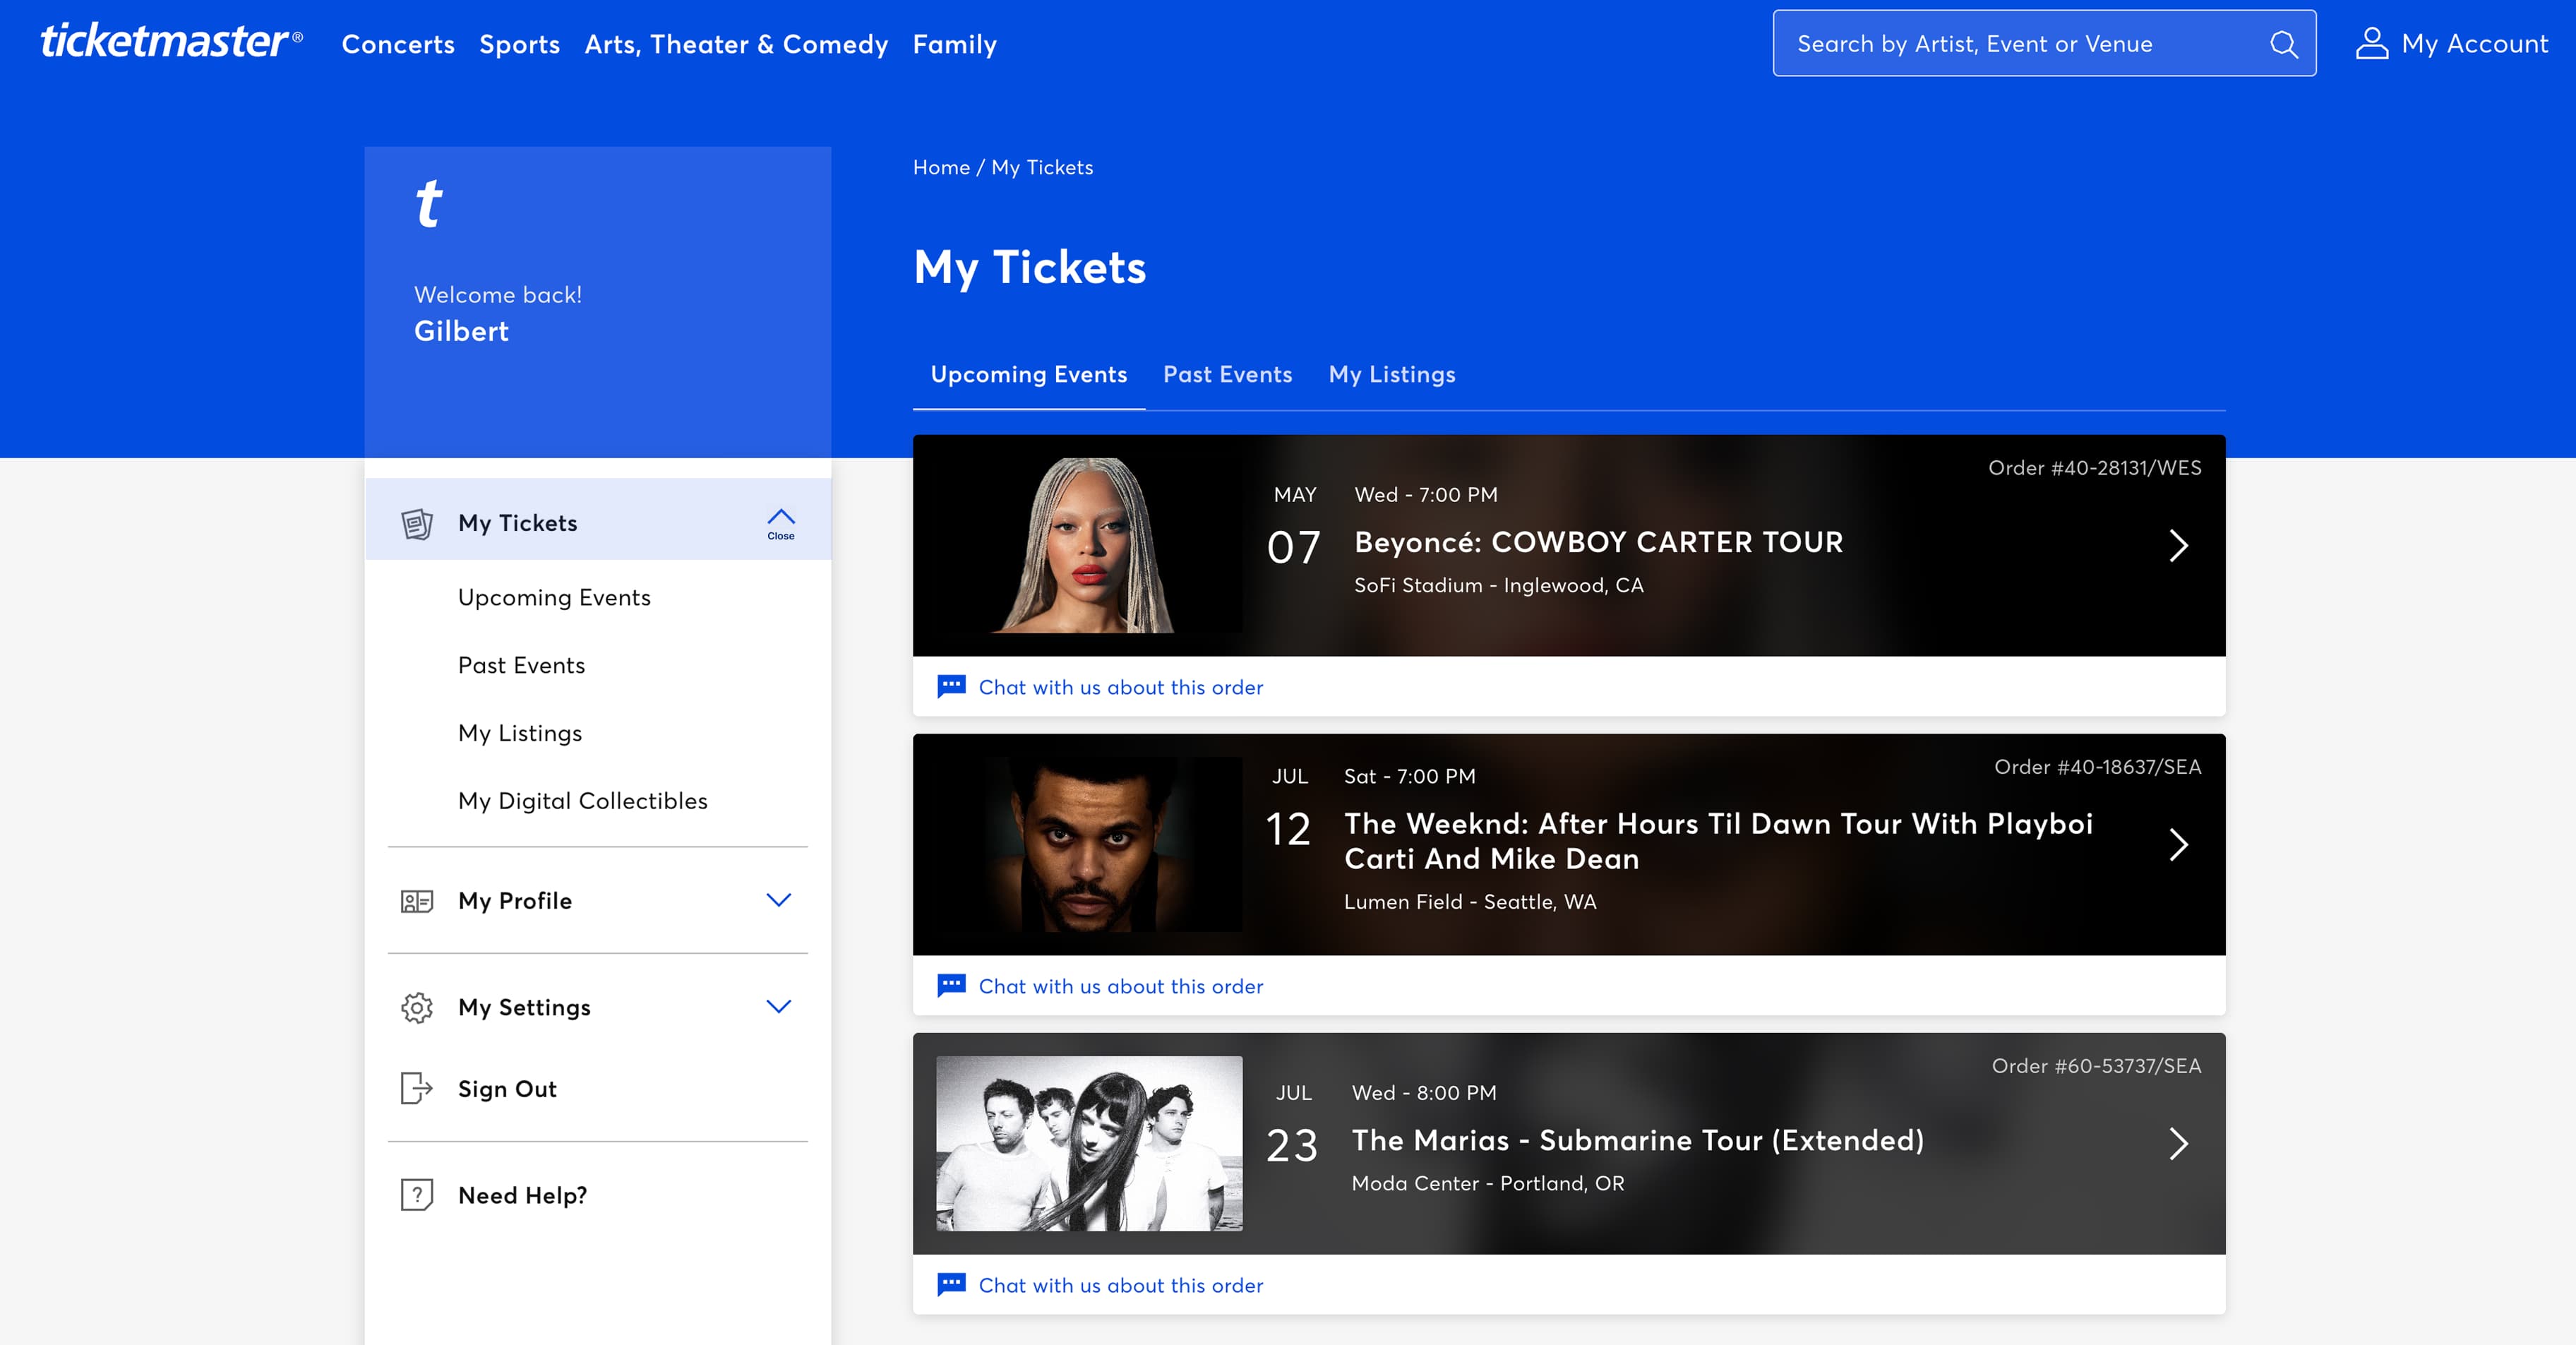2576x1345 pixels.
Task: Click the chat bubble icon under The Weeknd order
Action: (951, 986)
